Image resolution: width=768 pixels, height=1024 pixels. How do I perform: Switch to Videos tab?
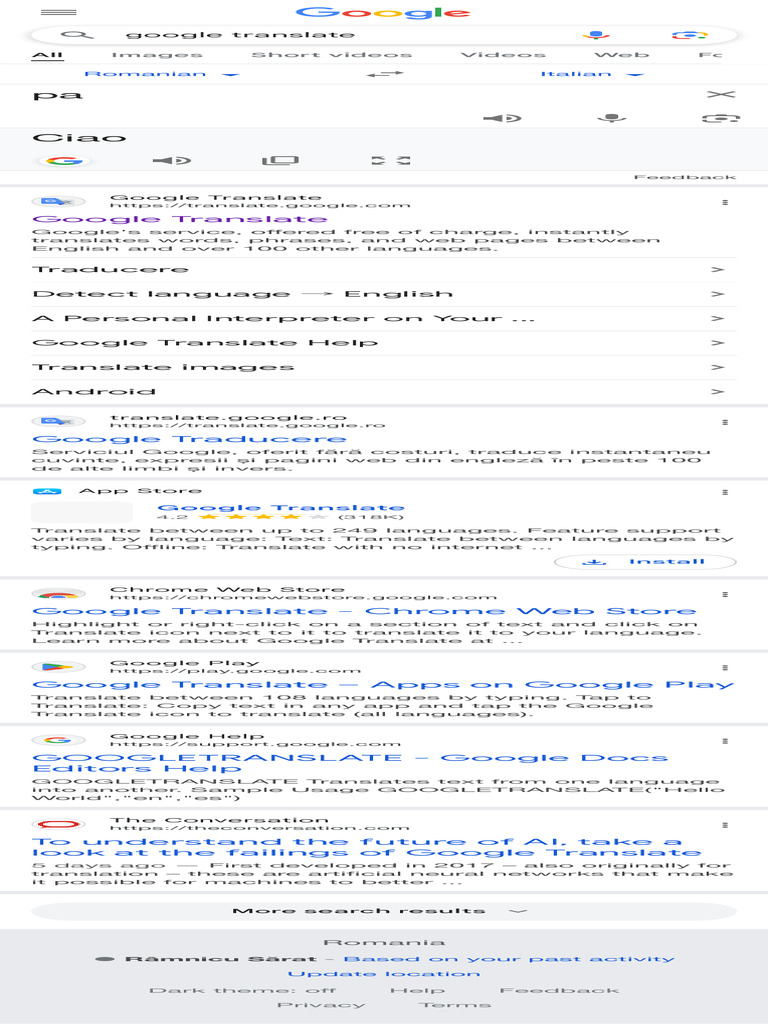click(x=503, y=55)
